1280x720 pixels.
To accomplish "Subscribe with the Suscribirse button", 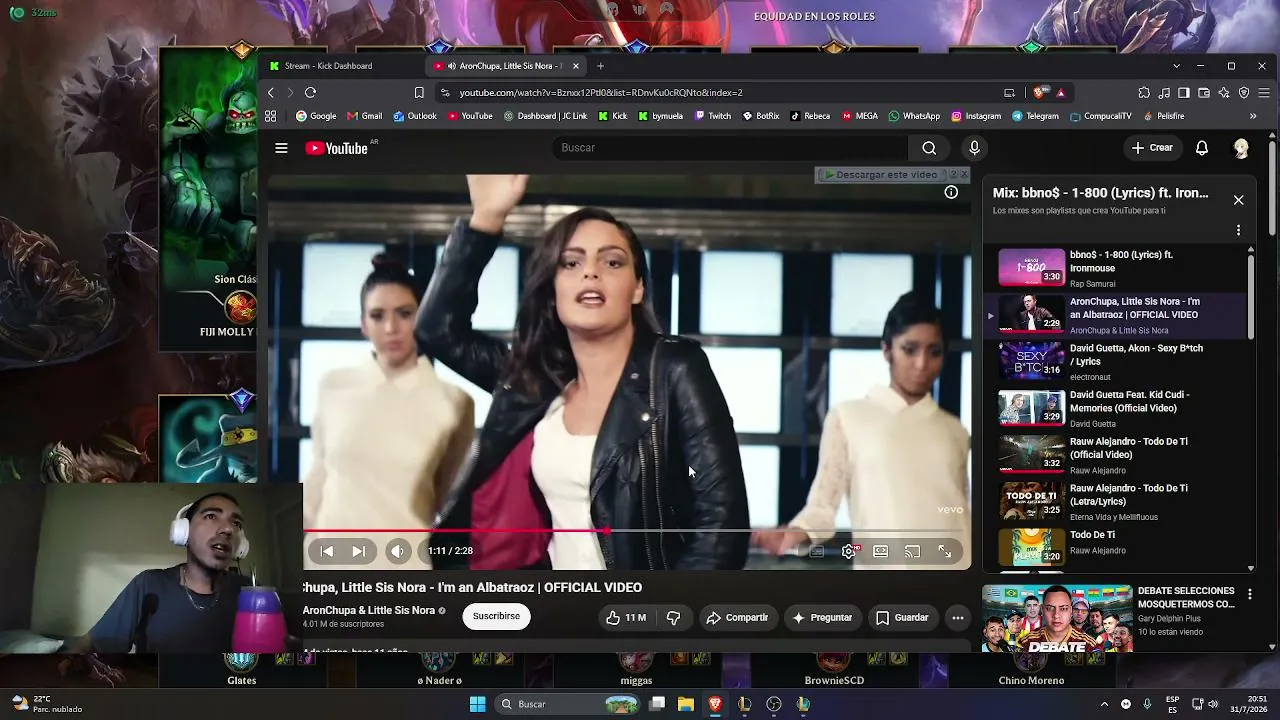I will tap(496, 617).
